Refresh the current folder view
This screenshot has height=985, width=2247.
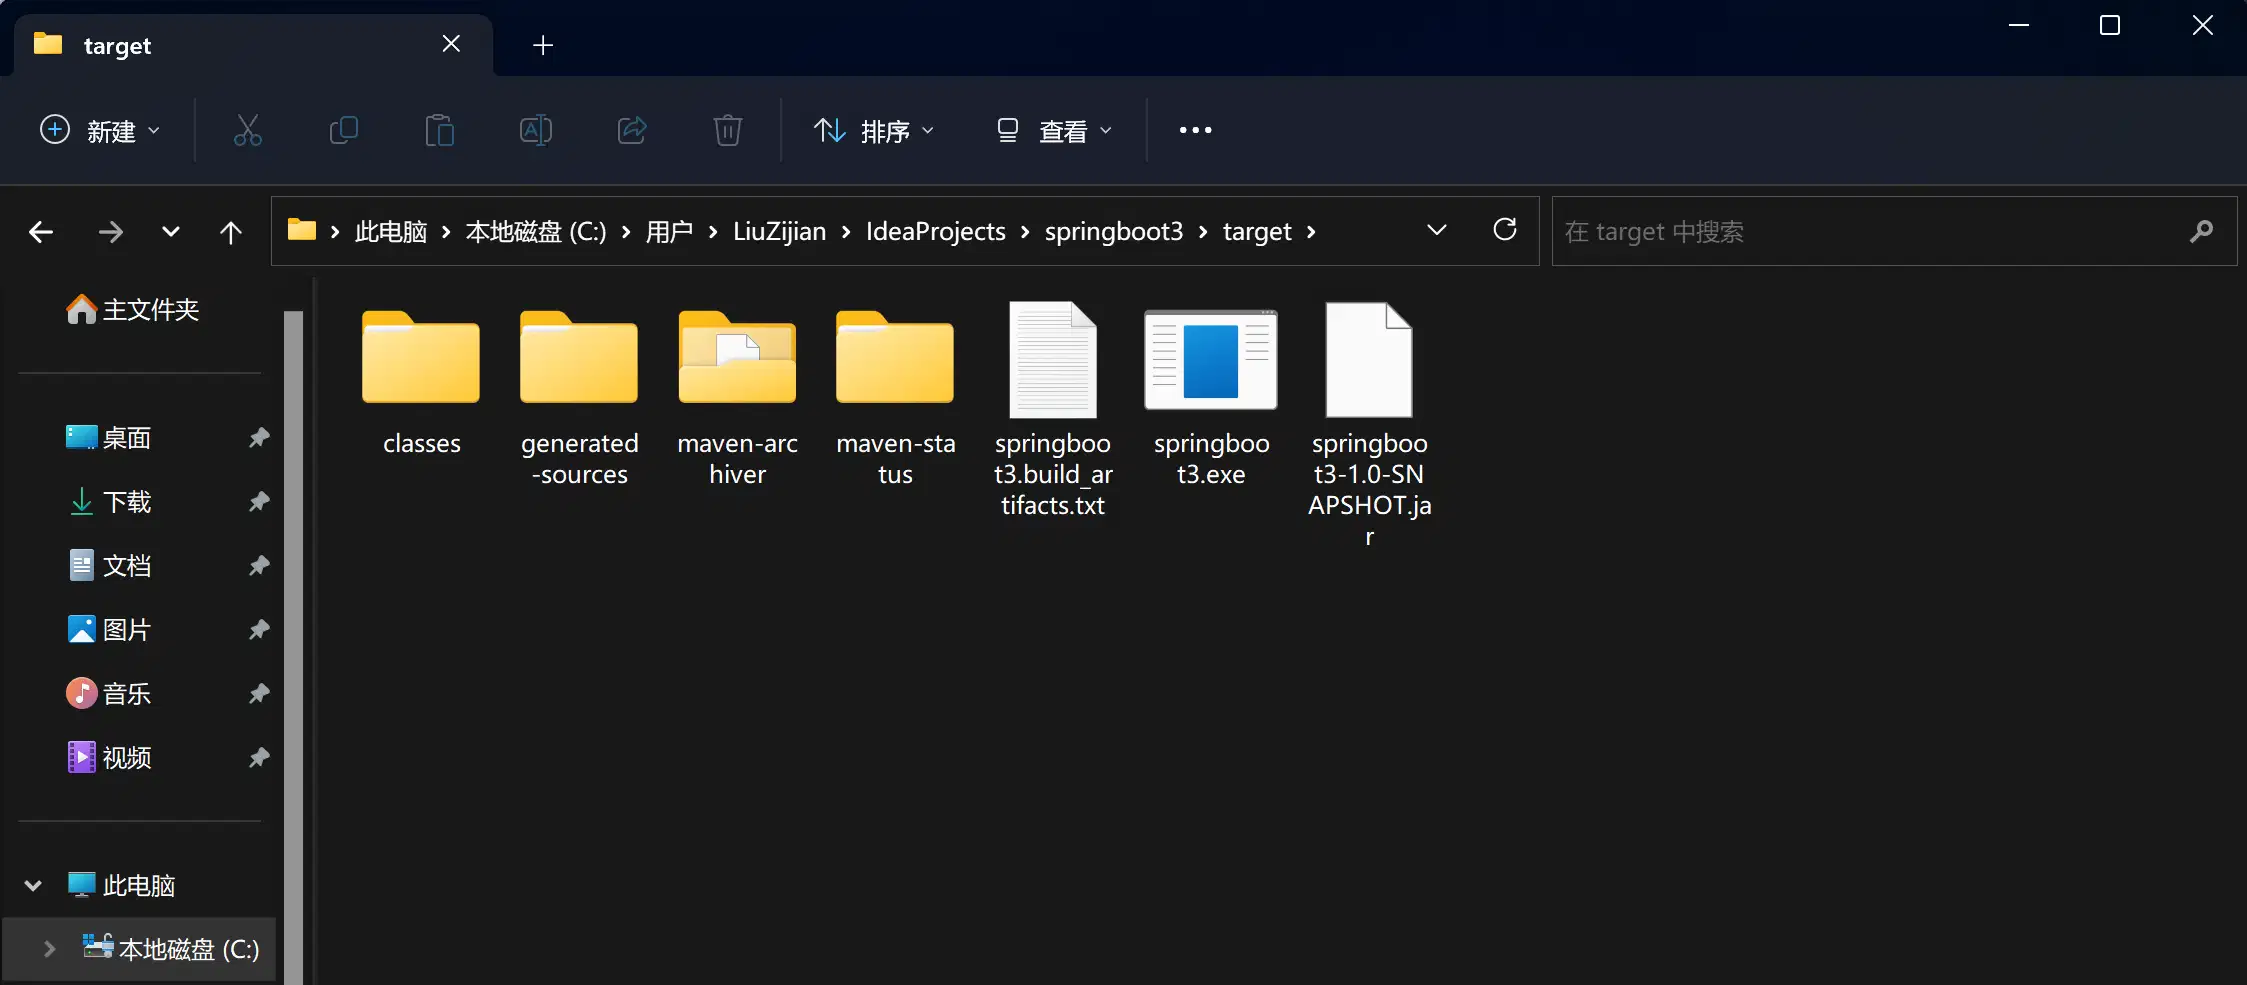[1505, 230]
